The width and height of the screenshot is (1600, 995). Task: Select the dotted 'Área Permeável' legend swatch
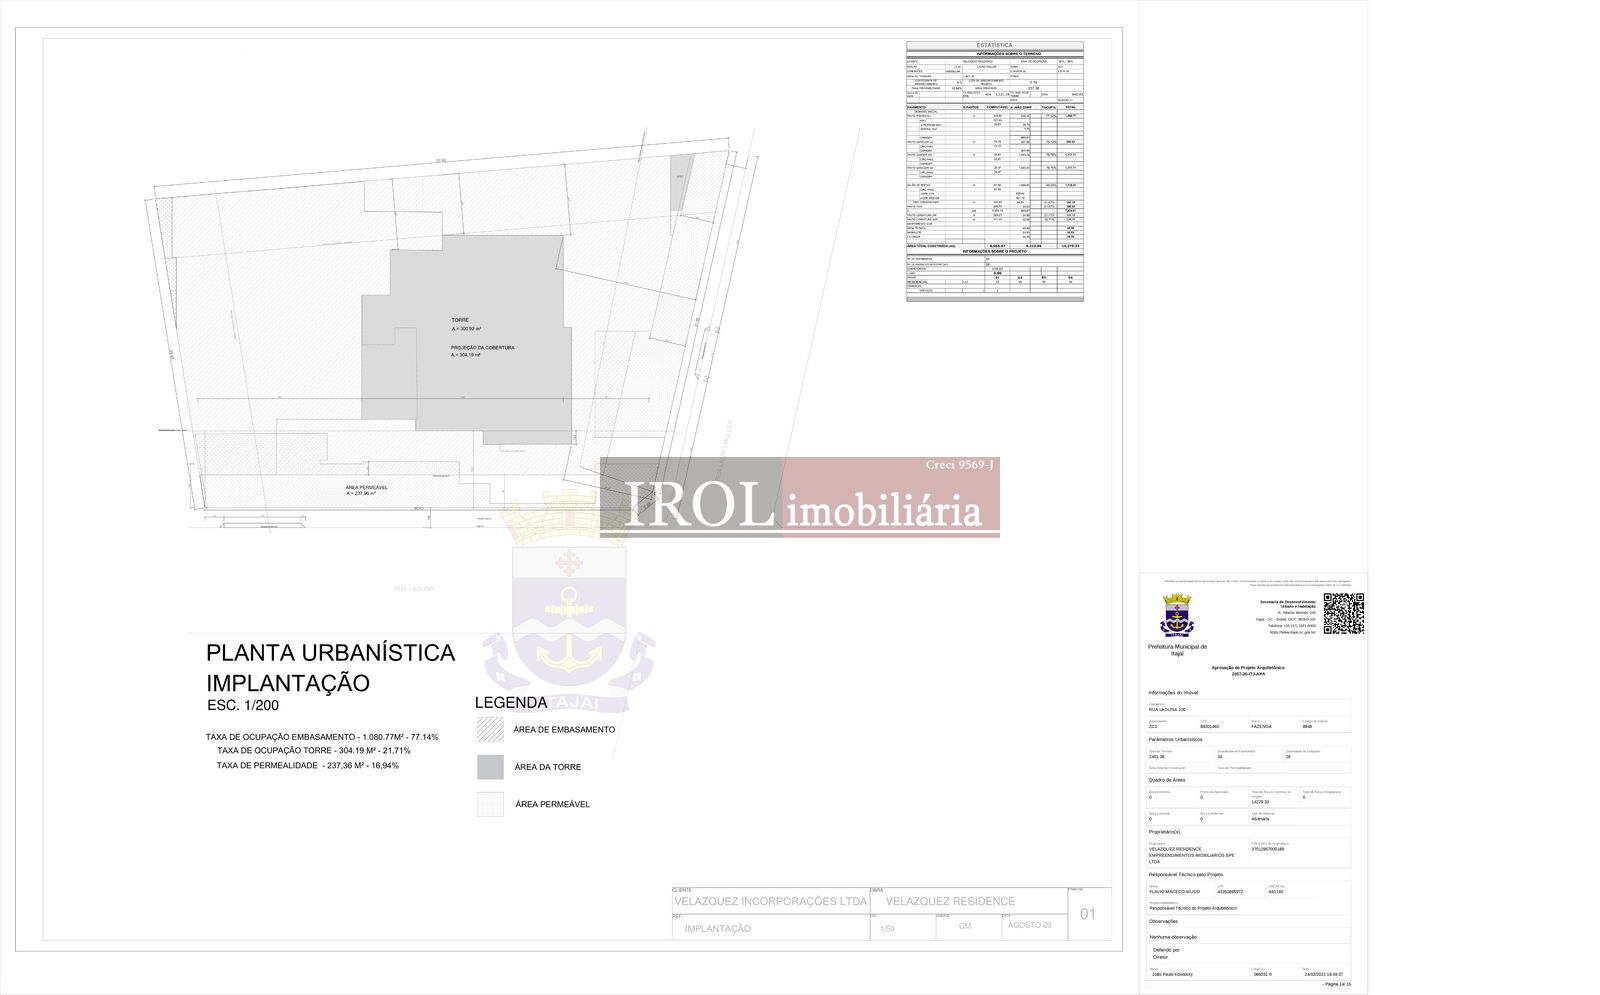point(490,804)
